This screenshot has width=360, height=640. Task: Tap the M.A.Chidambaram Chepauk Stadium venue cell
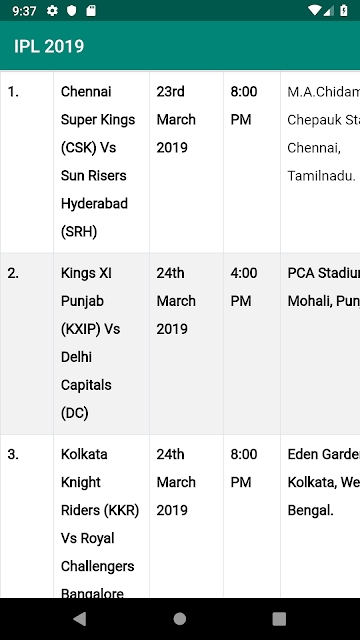point(320,162)
